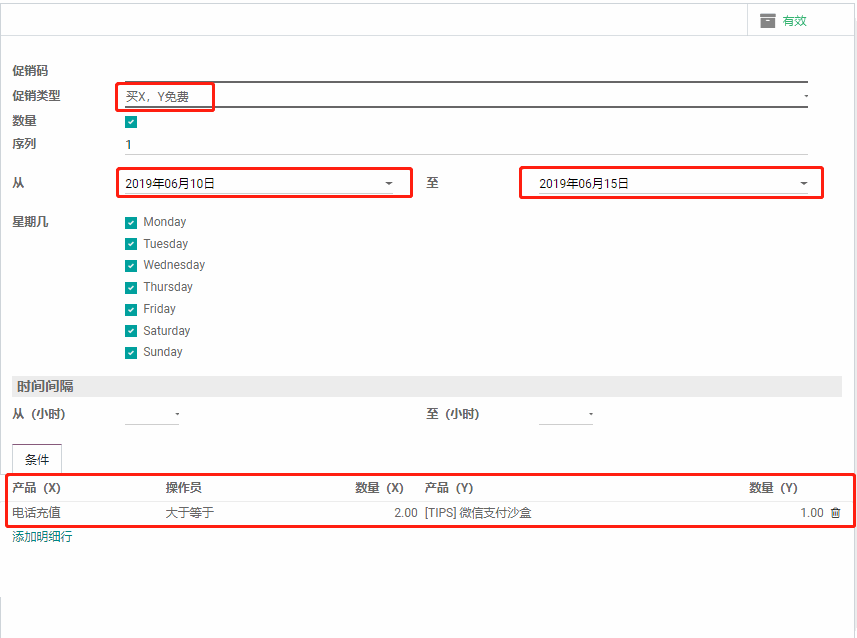Click the 微信支付沙盒 product Y cell
857x638 pixels.
478,513
